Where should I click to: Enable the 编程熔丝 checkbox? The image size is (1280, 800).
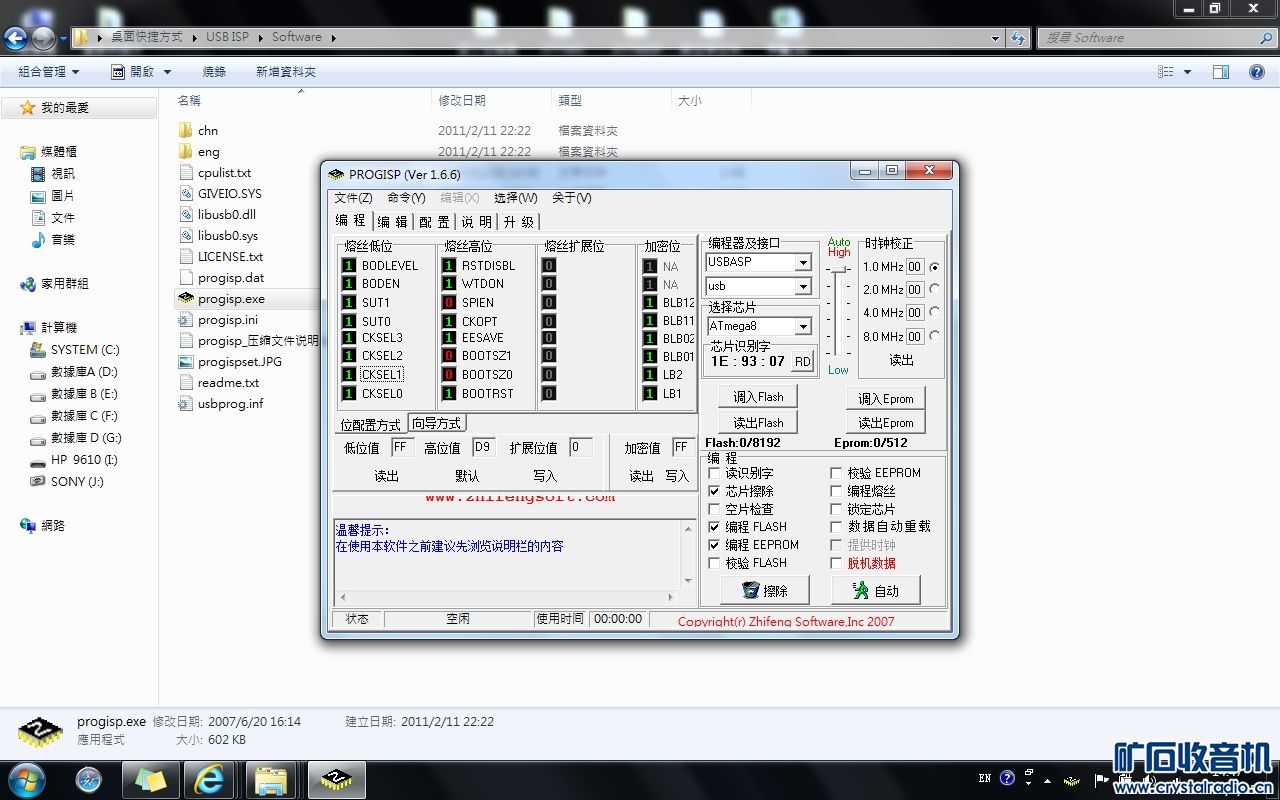click(x=836, y=491)
